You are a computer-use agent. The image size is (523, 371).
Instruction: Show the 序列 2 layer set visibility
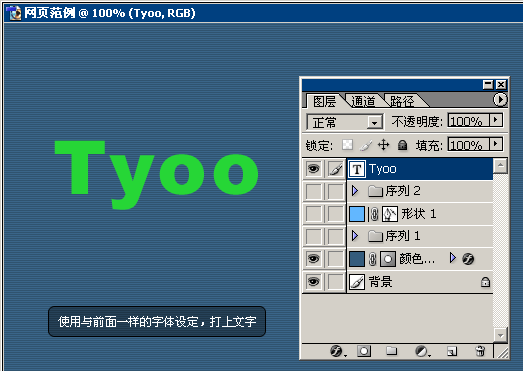coord(314,192)
